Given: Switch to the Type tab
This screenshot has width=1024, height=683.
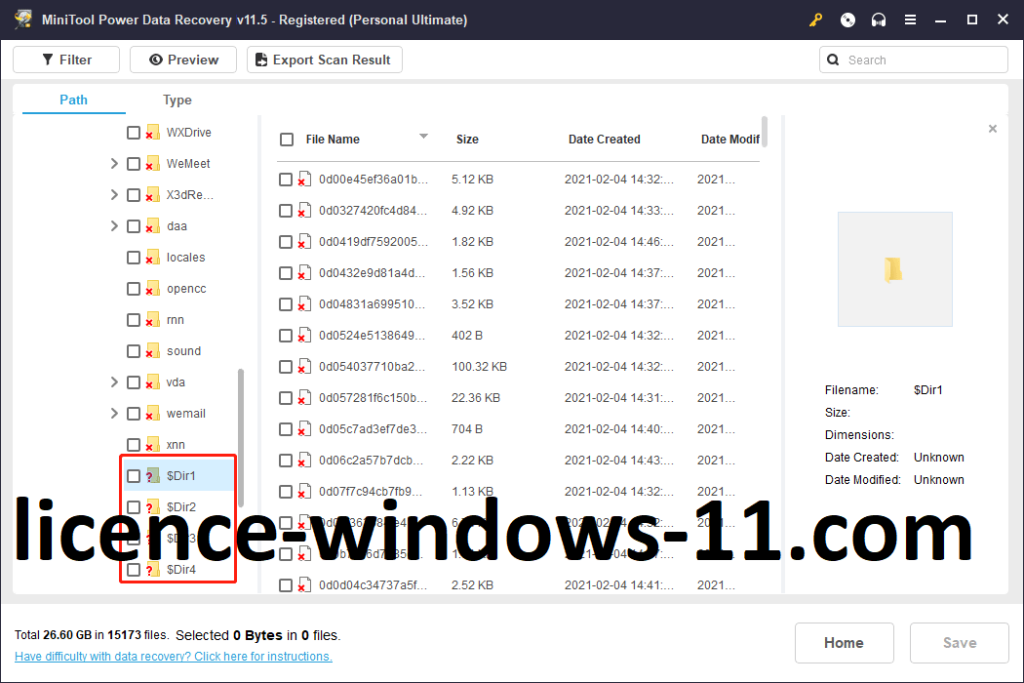Looking at the screenshot, I should (177, 100).
